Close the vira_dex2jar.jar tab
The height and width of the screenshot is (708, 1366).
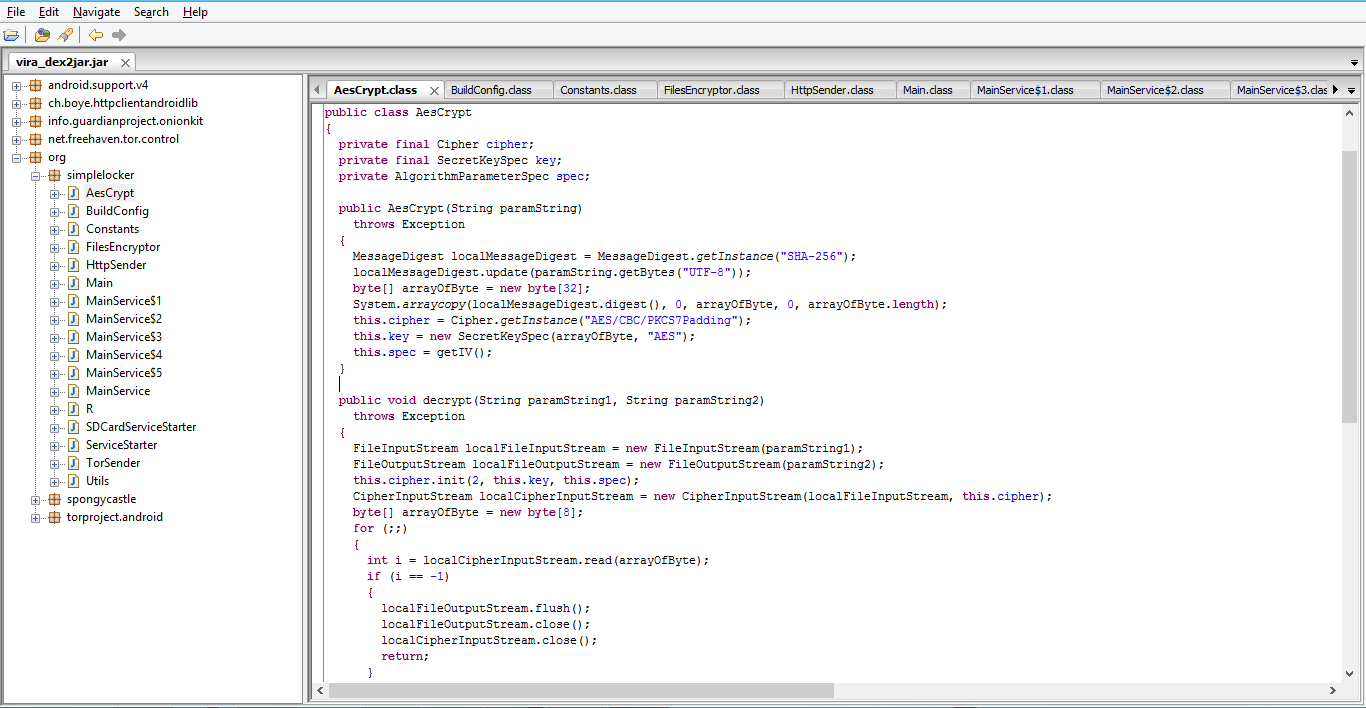coord(126,62)
